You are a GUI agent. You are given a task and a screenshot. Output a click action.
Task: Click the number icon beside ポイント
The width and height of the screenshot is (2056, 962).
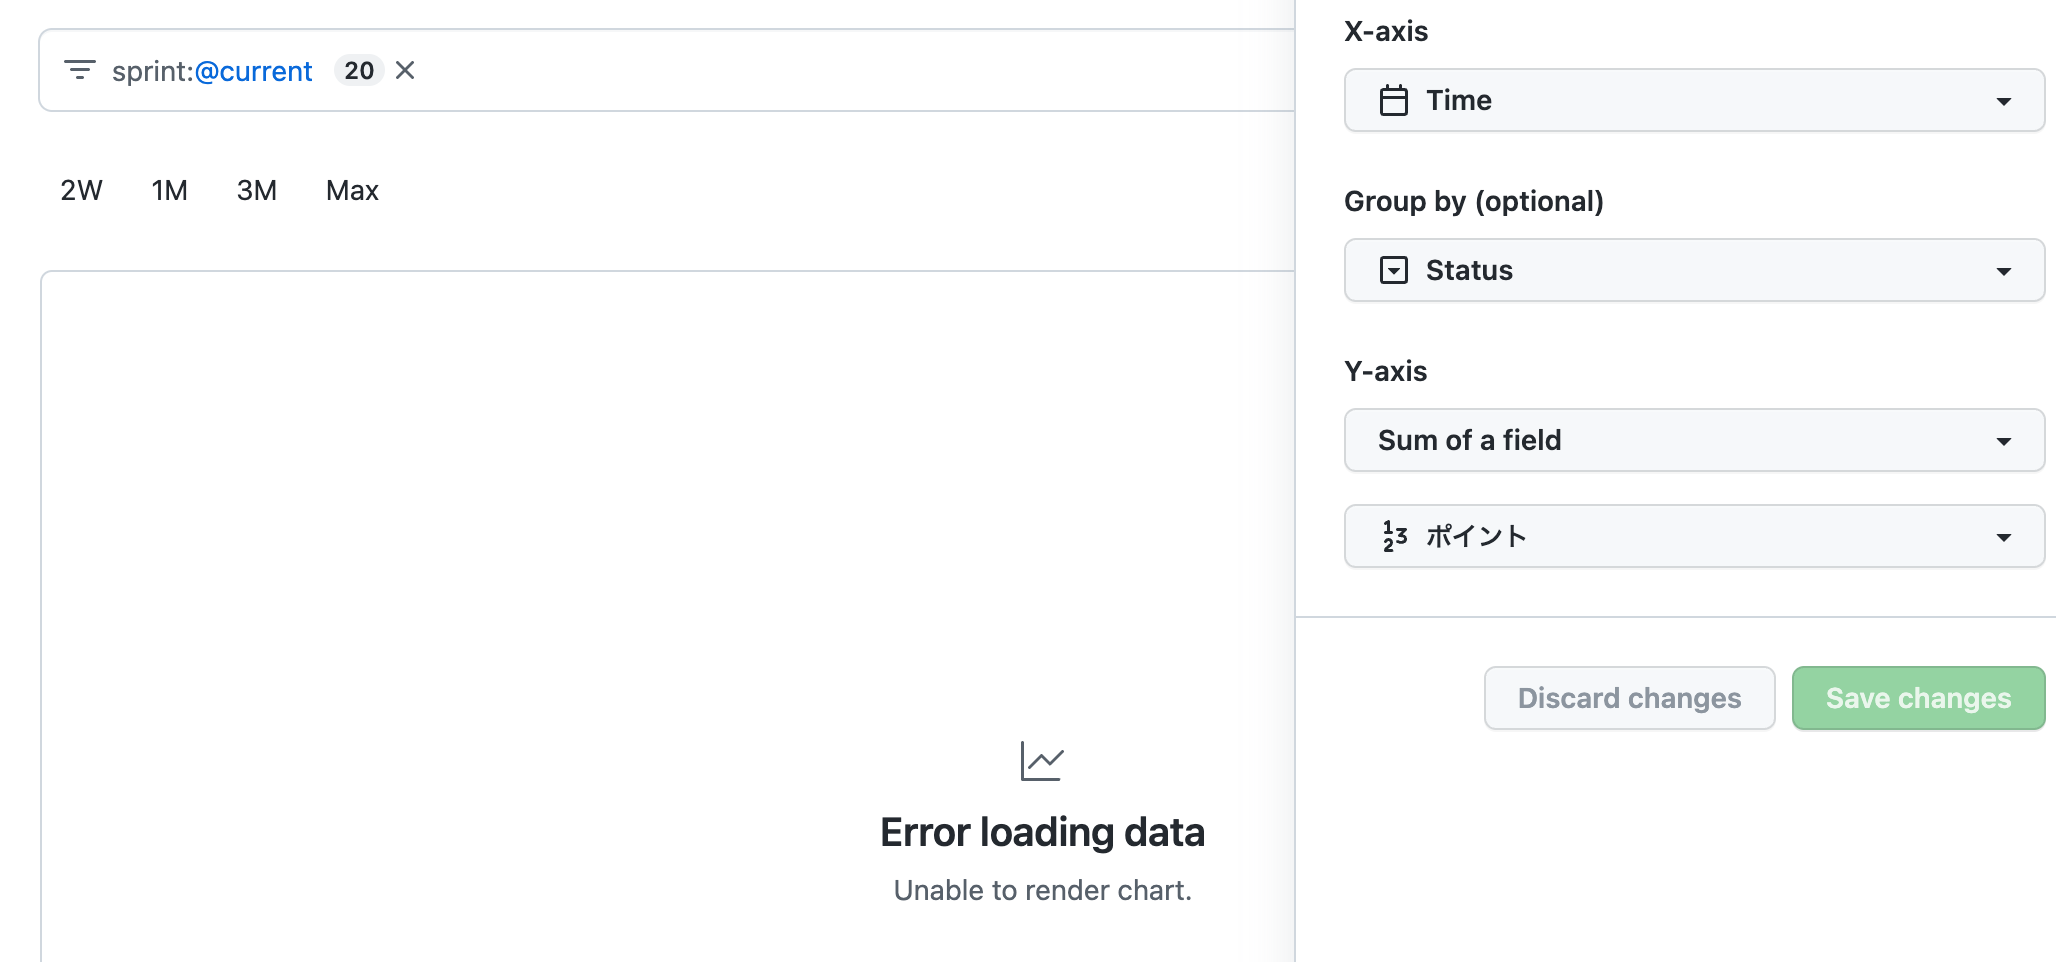coord(1394,536)
